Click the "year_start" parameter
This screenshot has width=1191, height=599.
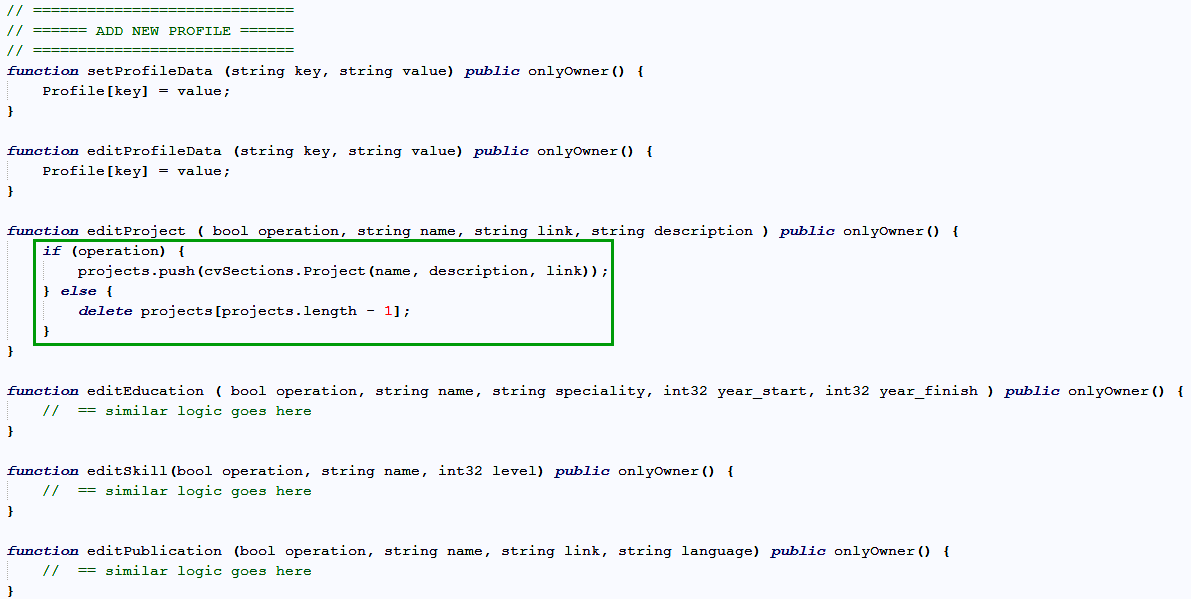[762, 391]
